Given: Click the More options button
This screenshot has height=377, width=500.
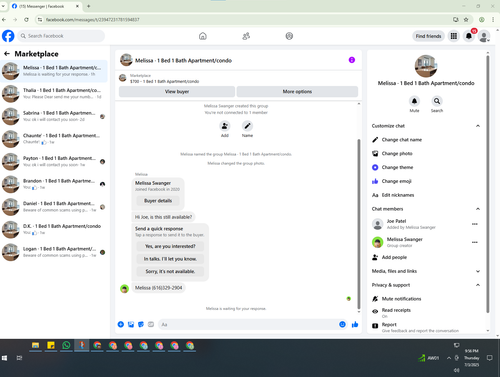Looking at the screenshot, I should [x=297, y=92].
